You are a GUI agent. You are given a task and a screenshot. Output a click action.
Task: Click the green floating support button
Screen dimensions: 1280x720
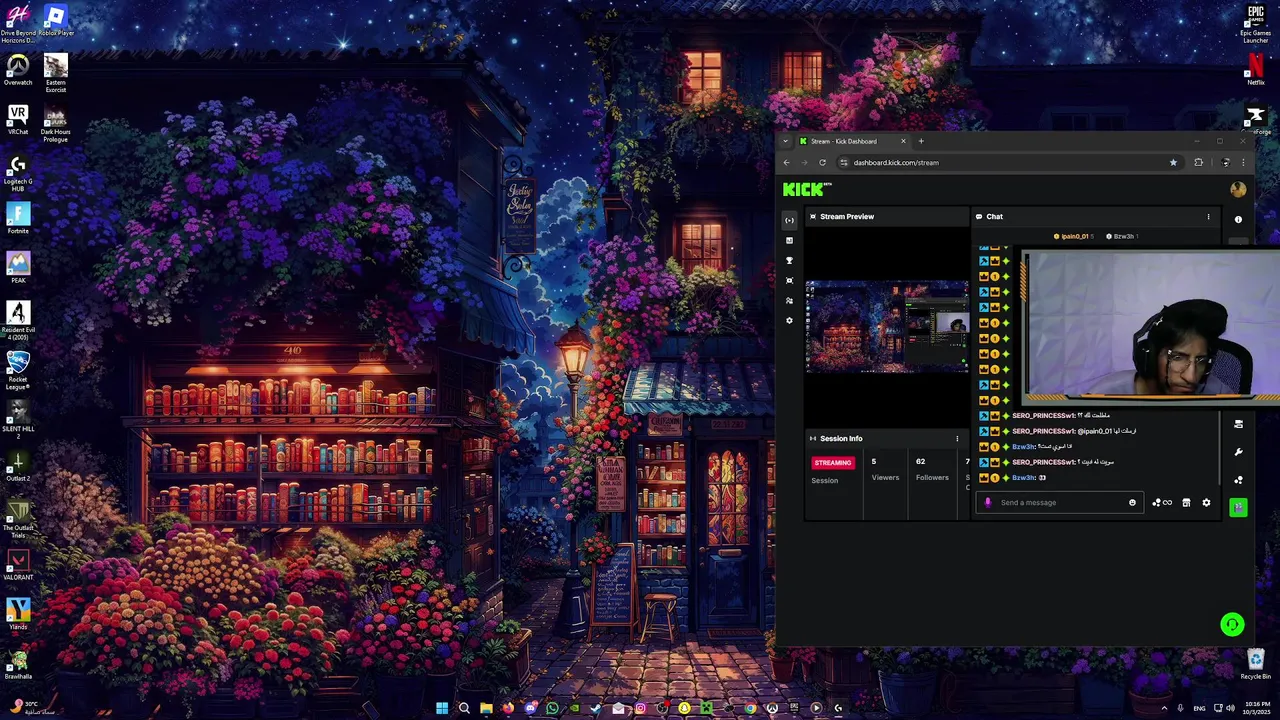[x=1232, y=624]
